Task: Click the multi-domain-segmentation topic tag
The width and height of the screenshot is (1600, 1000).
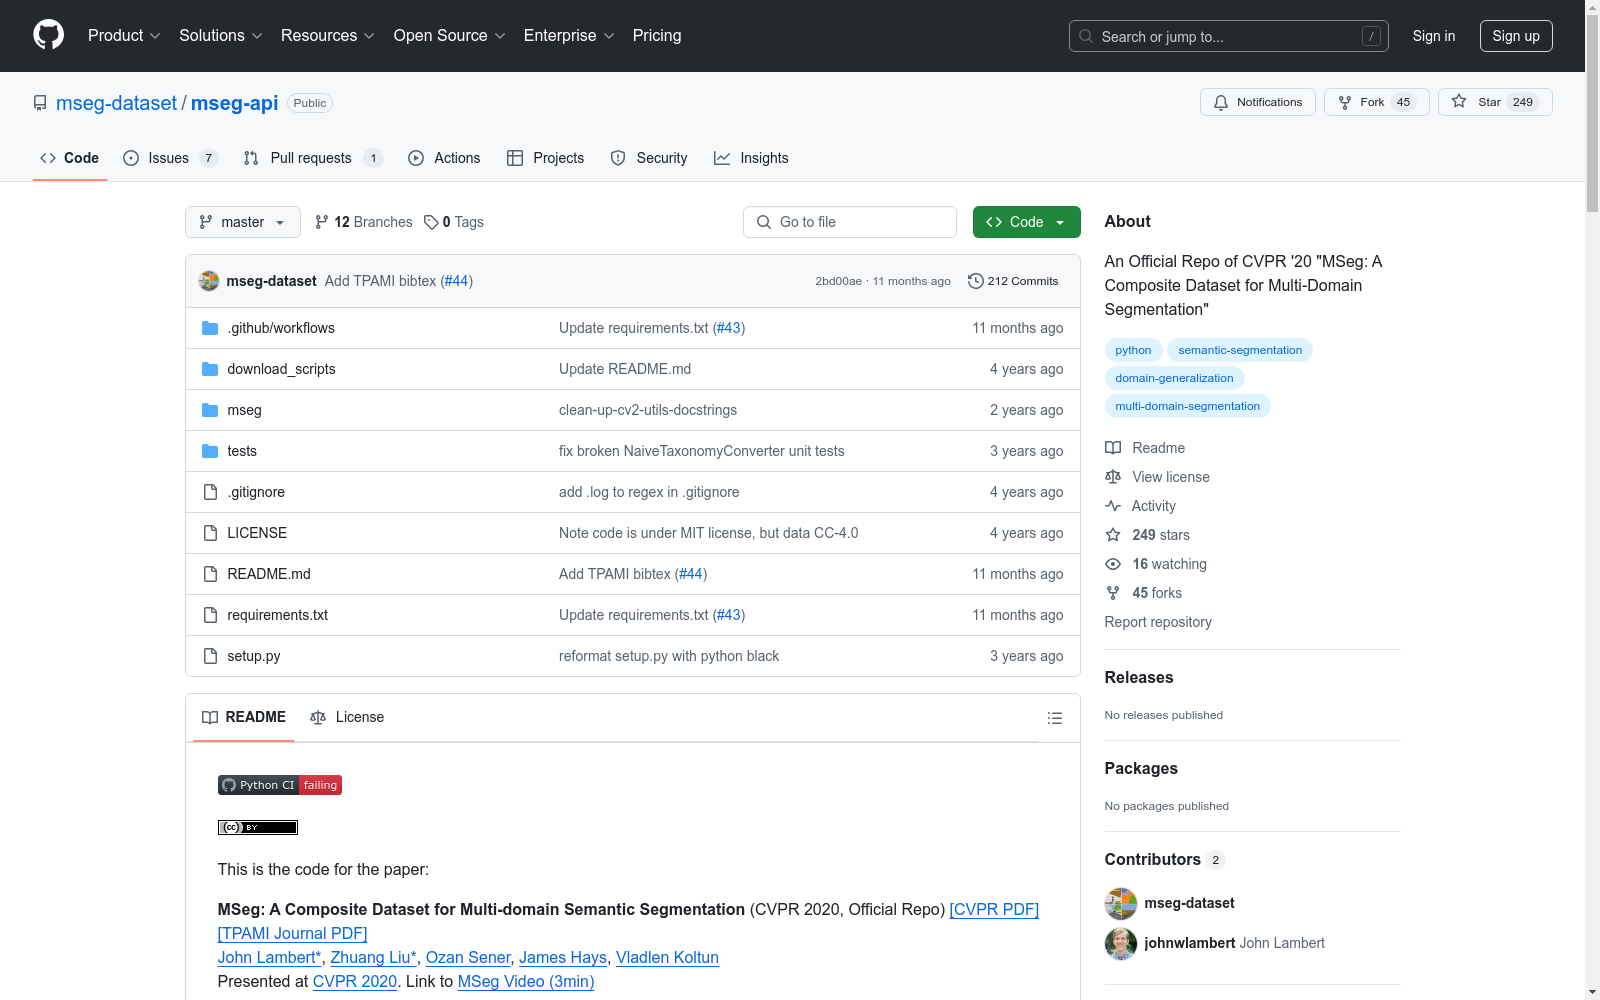Action: [1187, 406]
